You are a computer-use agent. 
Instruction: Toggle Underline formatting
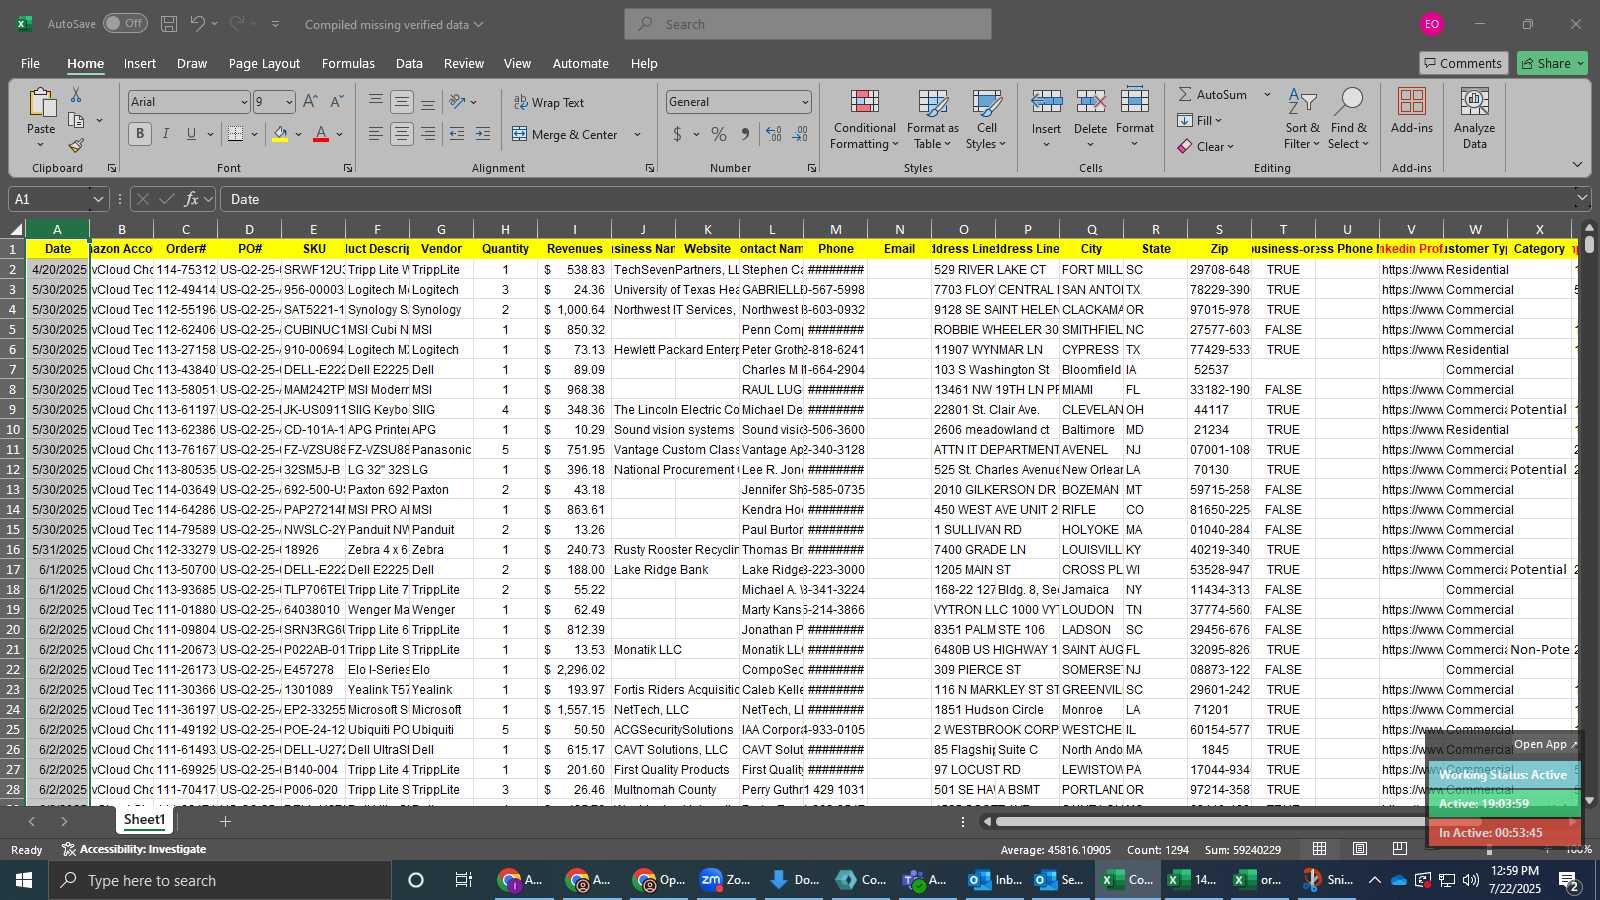click(191, 134)
